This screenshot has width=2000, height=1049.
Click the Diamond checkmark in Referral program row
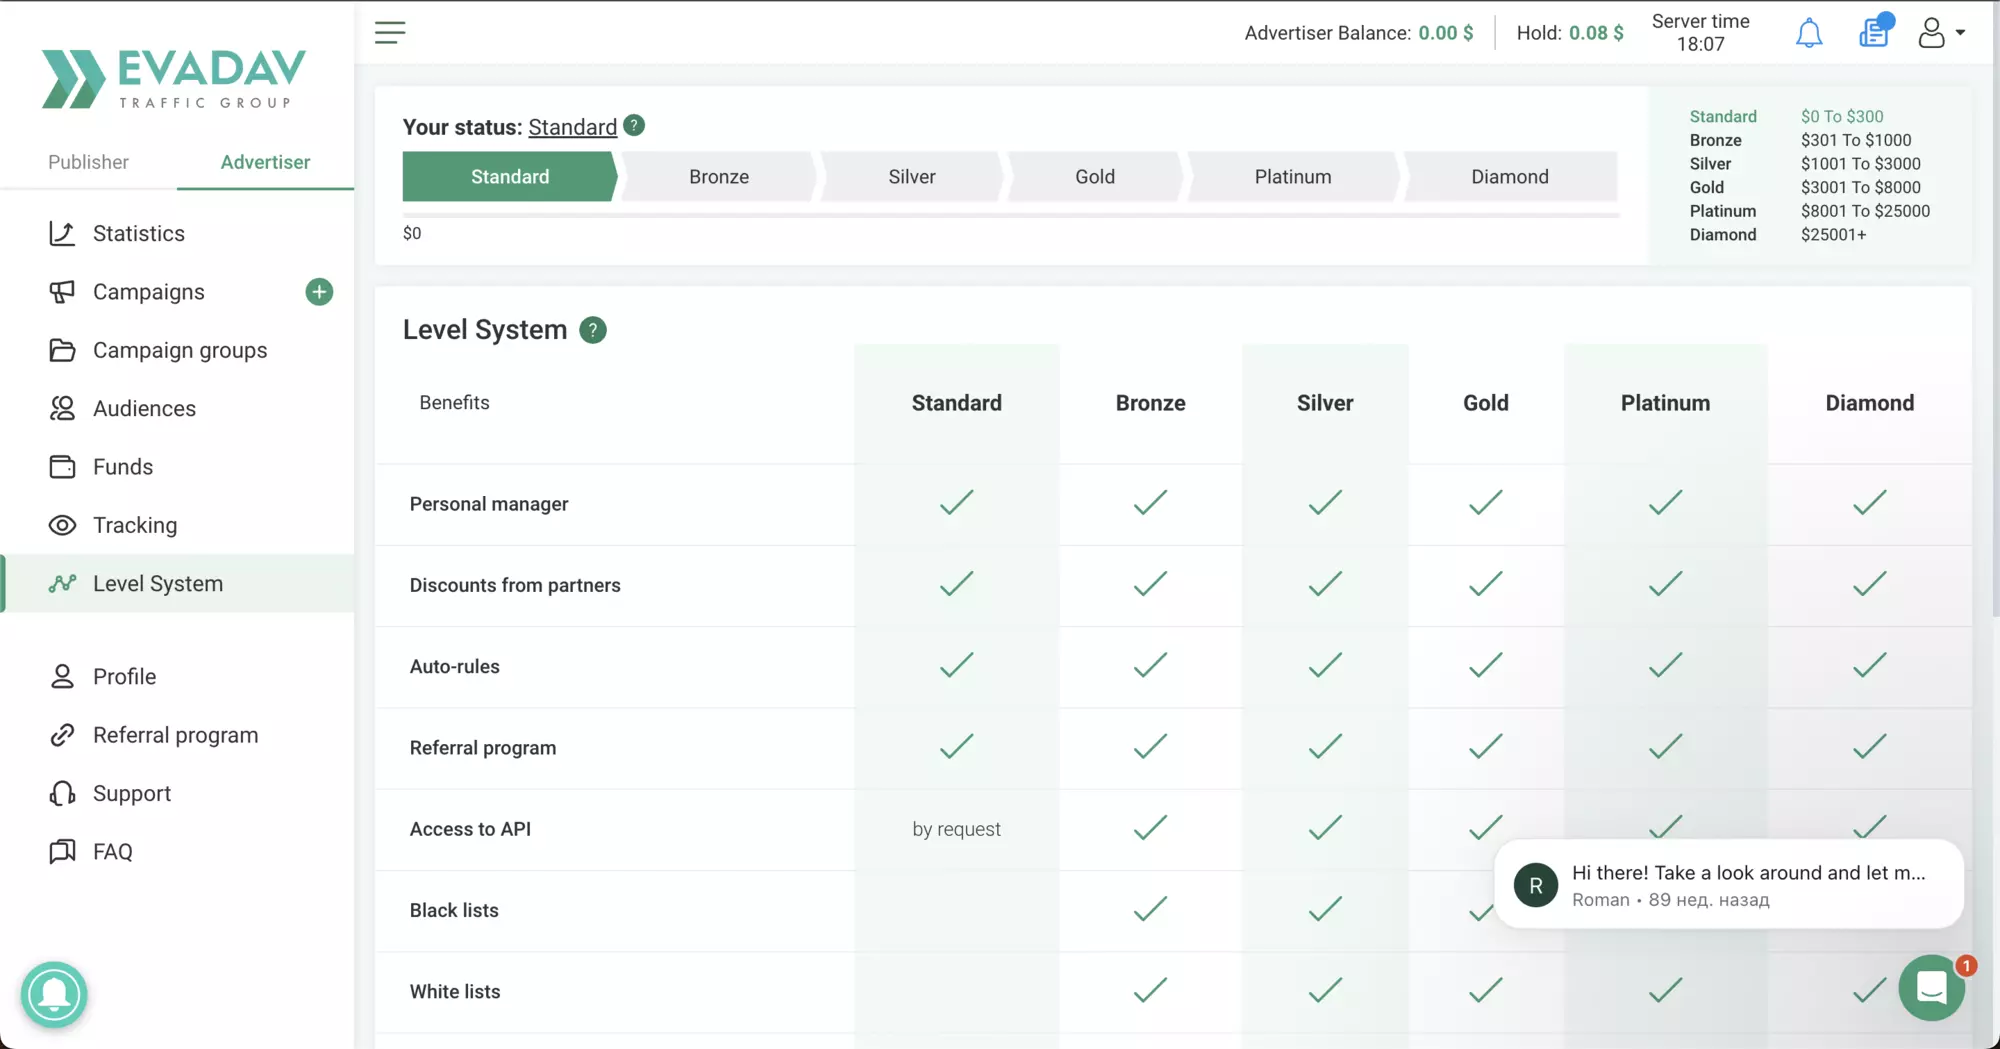pos(1869,746)
